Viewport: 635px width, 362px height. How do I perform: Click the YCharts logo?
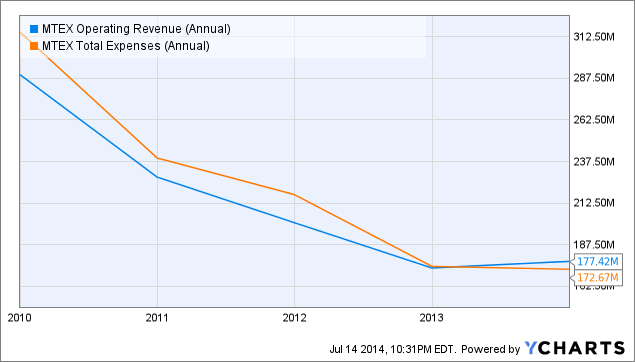(575, 348)
